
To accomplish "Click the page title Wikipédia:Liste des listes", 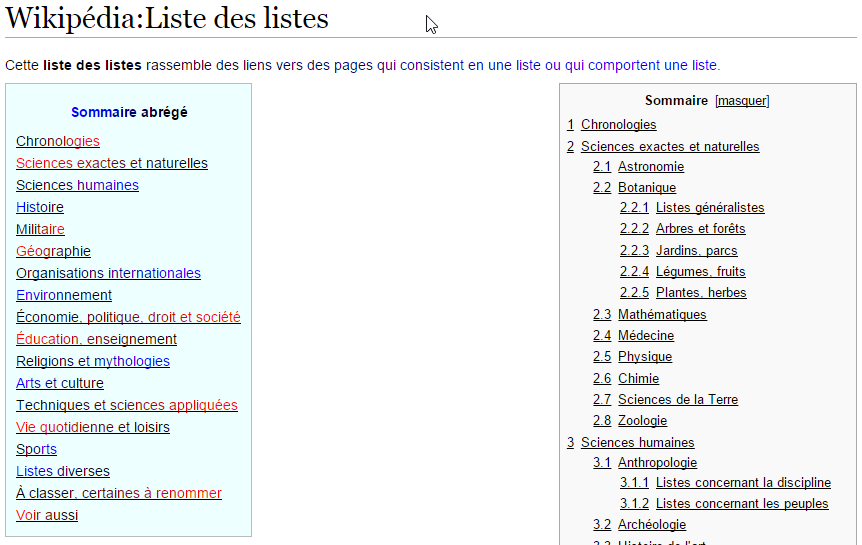I will pyautogui.click(x=167, y=18).
